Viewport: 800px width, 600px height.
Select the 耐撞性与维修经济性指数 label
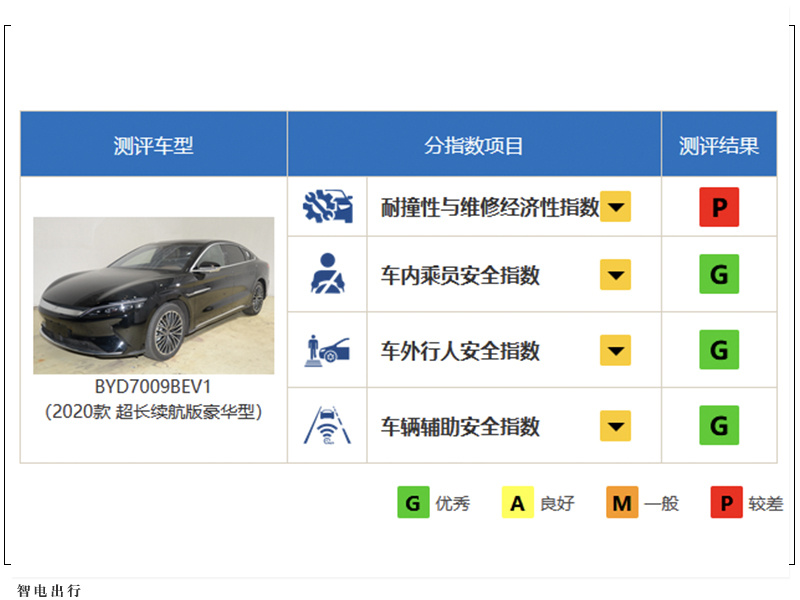[x=490, y=207]
